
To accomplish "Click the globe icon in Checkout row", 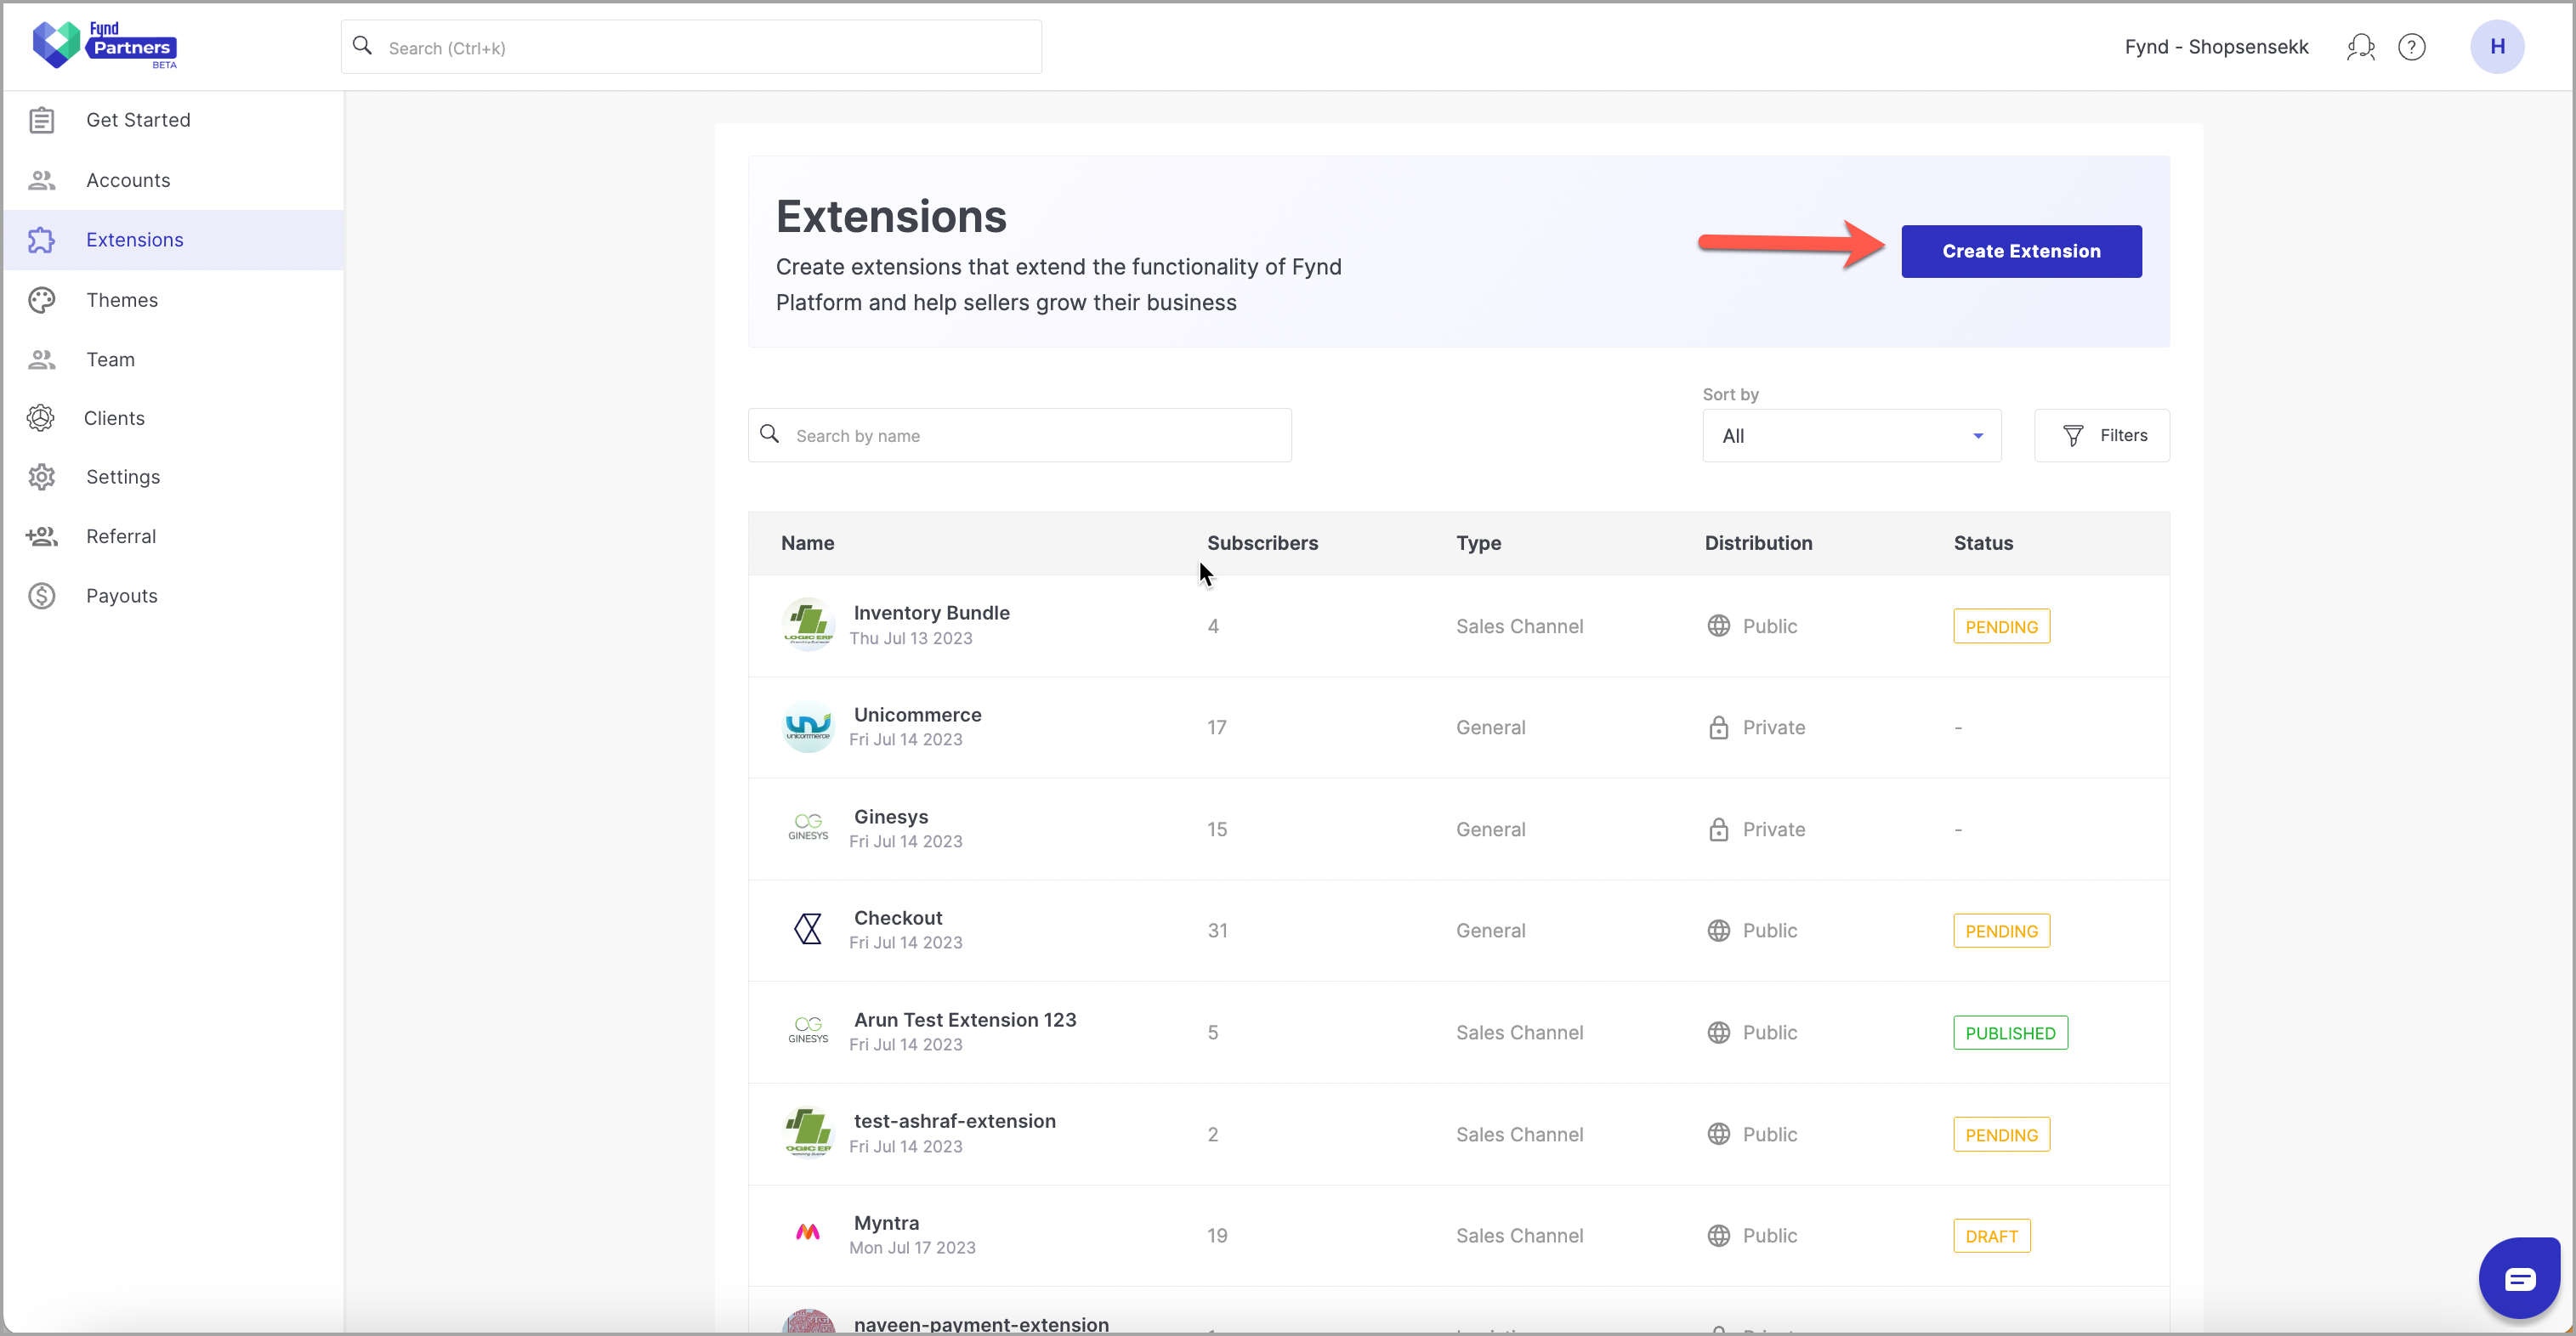I will [1718, 930].
